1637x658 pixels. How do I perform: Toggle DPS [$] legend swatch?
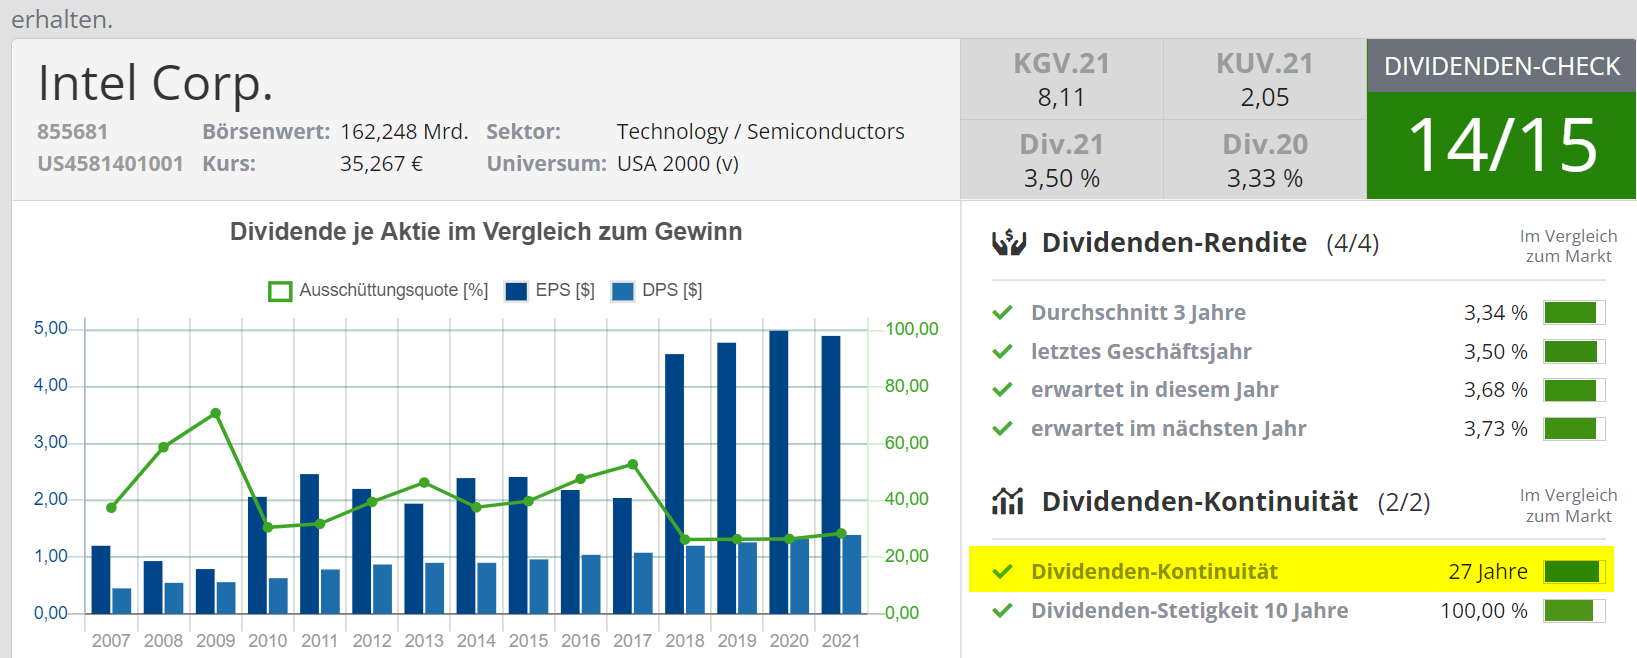(x=623, y=291)
